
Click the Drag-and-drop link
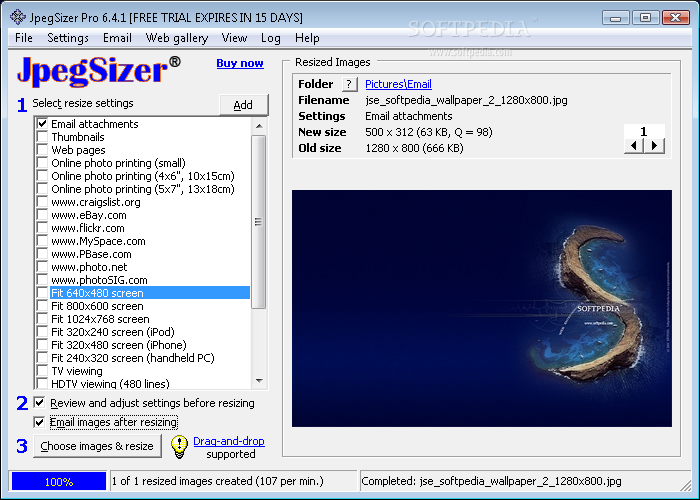coord(229,441)
